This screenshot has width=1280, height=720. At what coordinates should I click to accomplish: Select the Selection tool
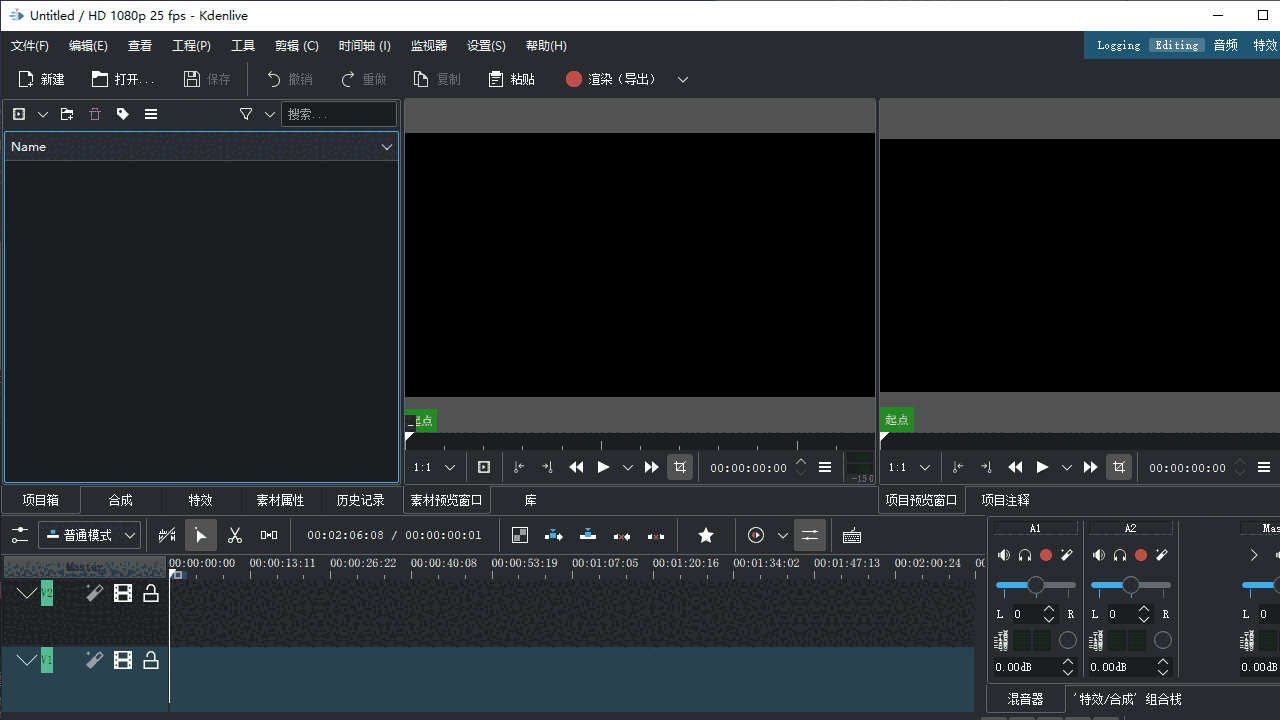coord(200,535)
